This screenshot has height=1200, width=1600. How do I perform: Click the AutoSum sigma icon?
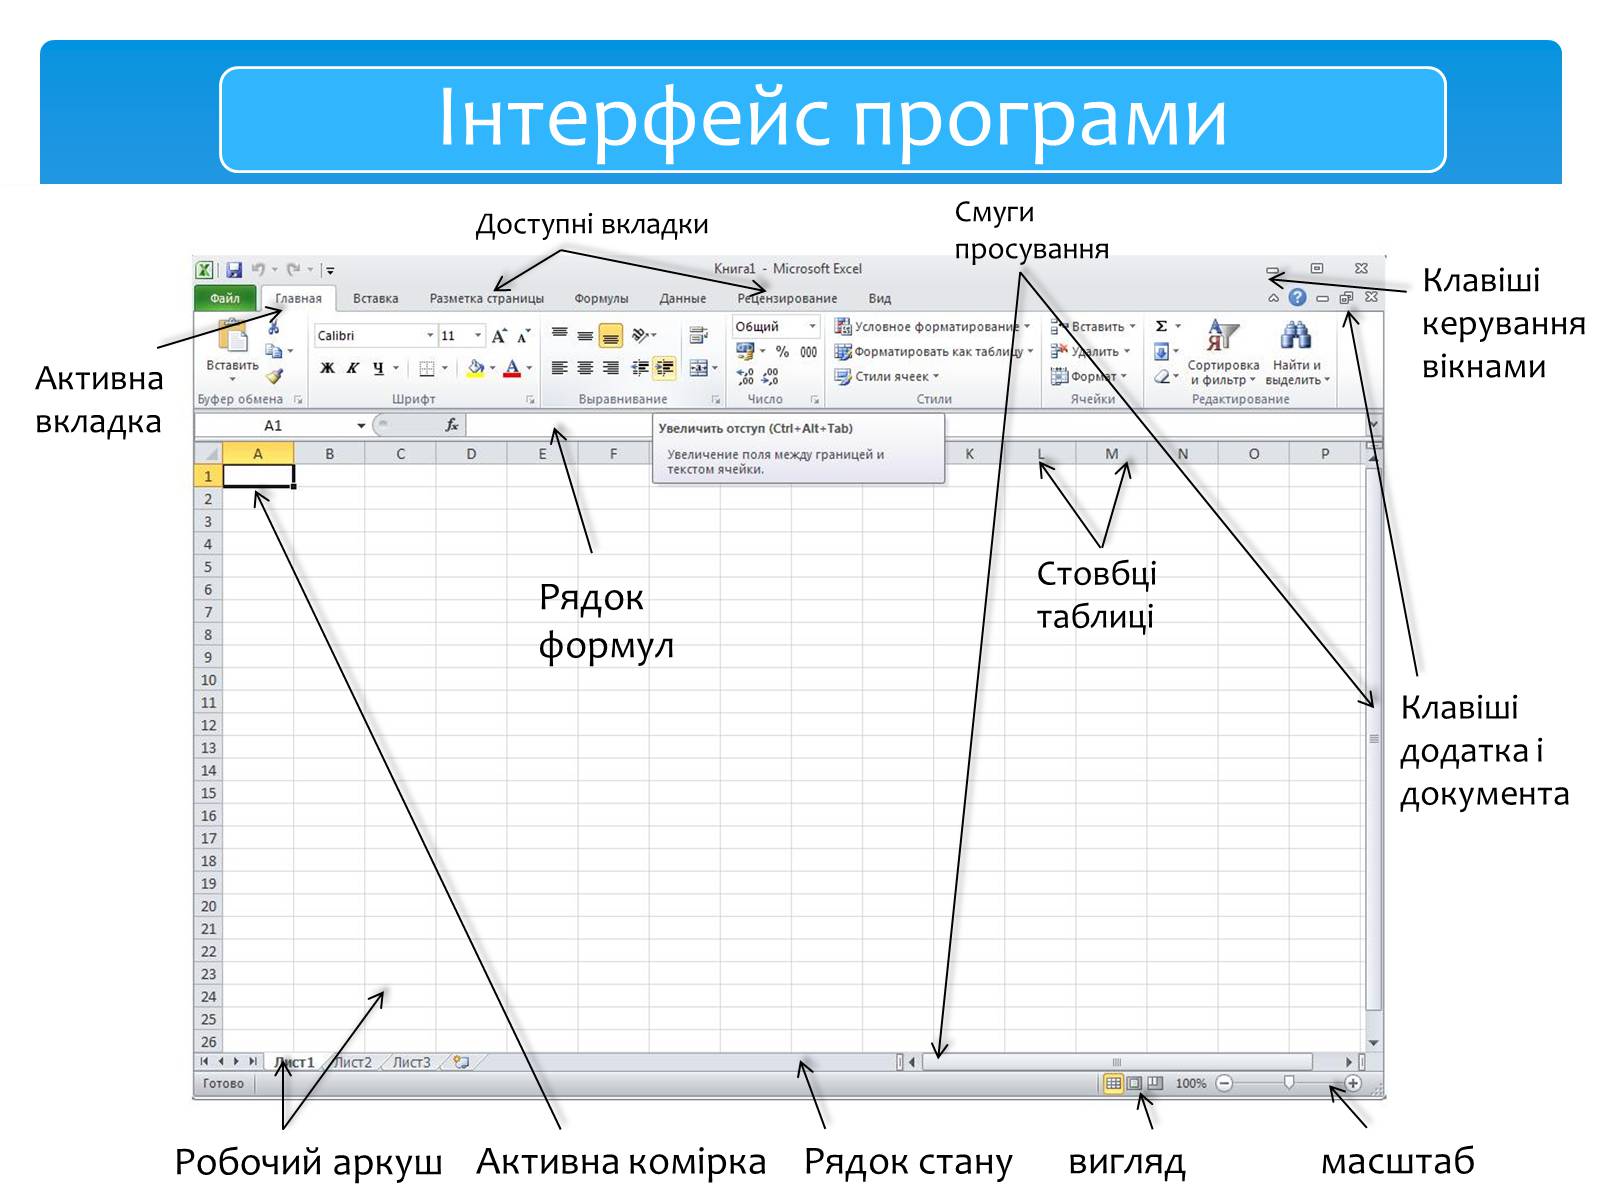[1161, 327]
